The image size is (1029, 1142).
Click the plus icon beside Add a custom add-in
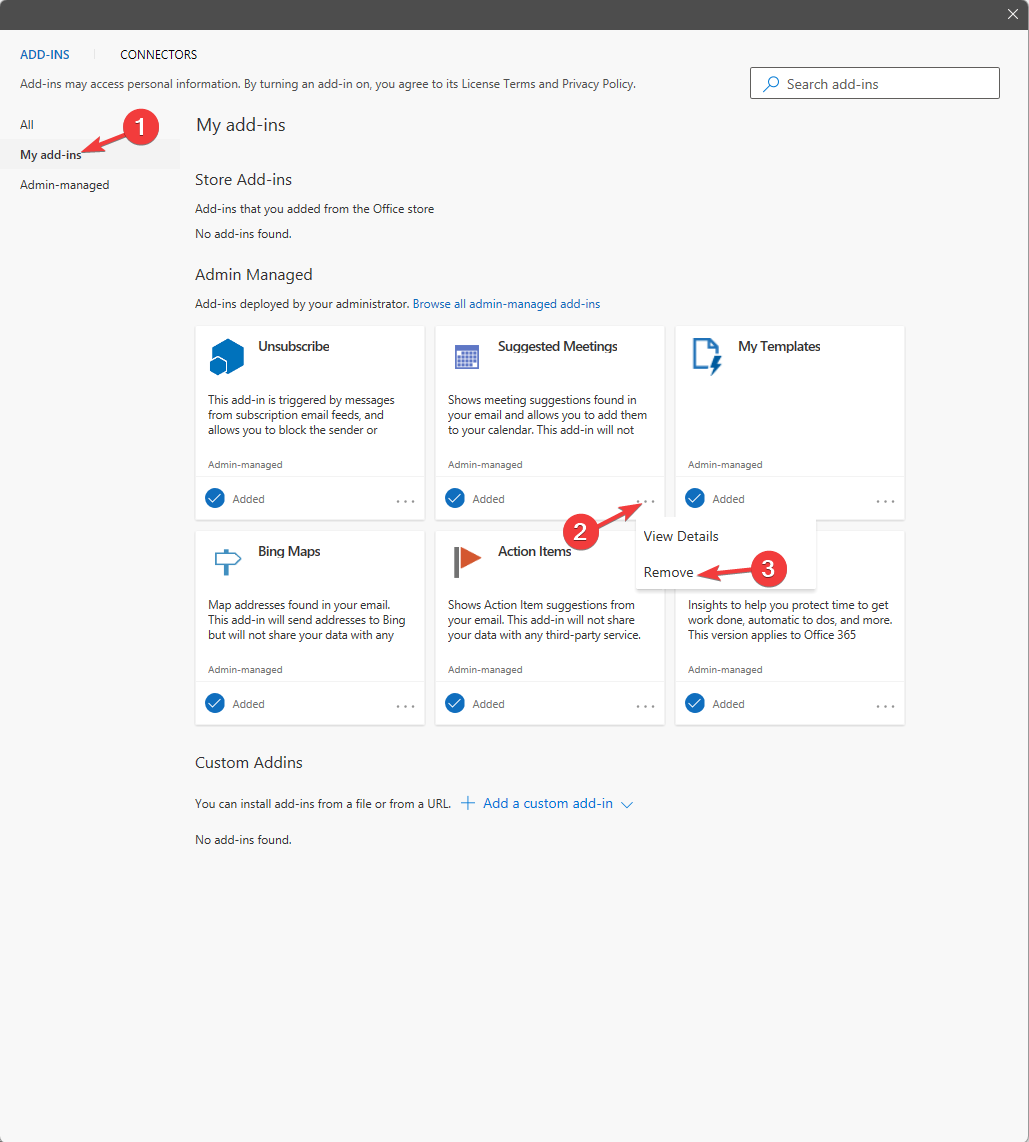pyautogui.click(x=468, y=803)
